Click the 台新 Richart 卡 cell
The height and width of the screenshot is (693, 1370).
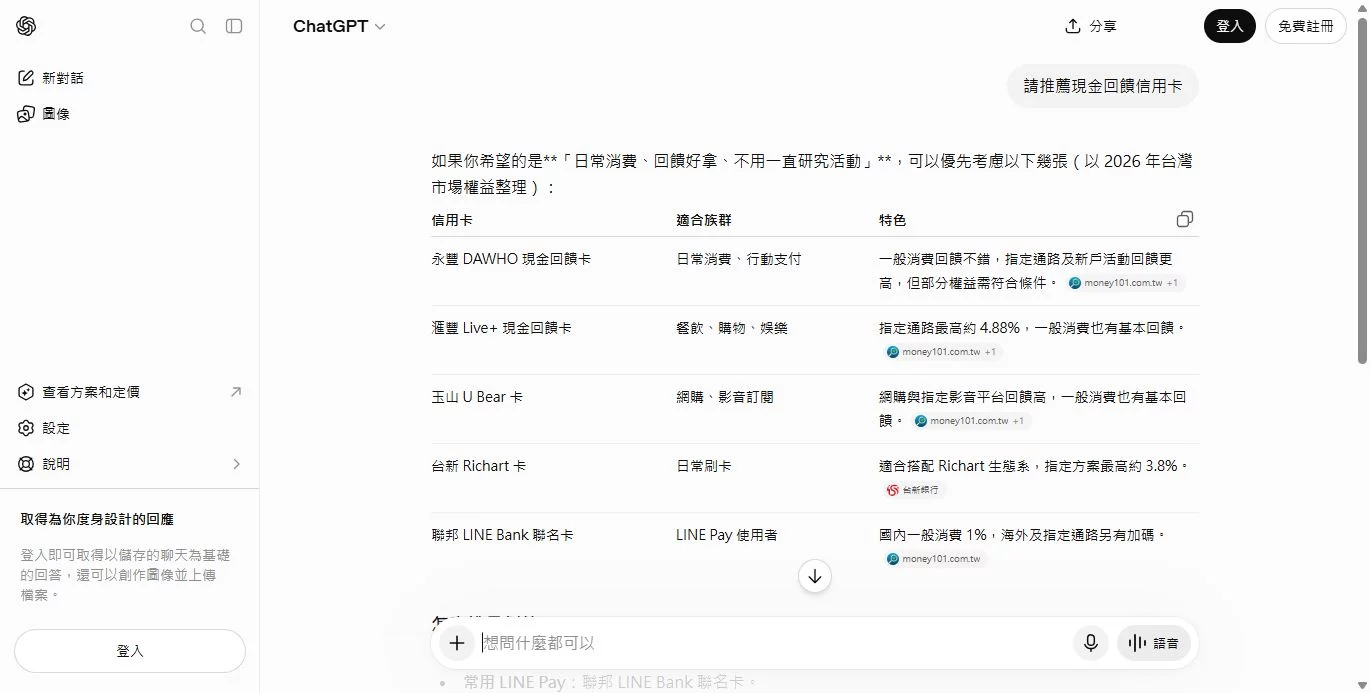pyautogui.click(x=479, y=466)
